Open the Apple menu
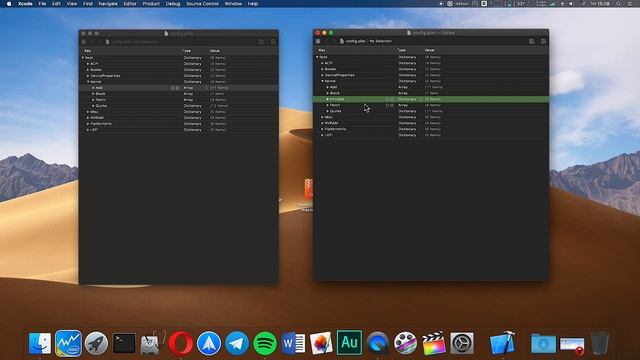Screen dimensions: 640x360 9,4
